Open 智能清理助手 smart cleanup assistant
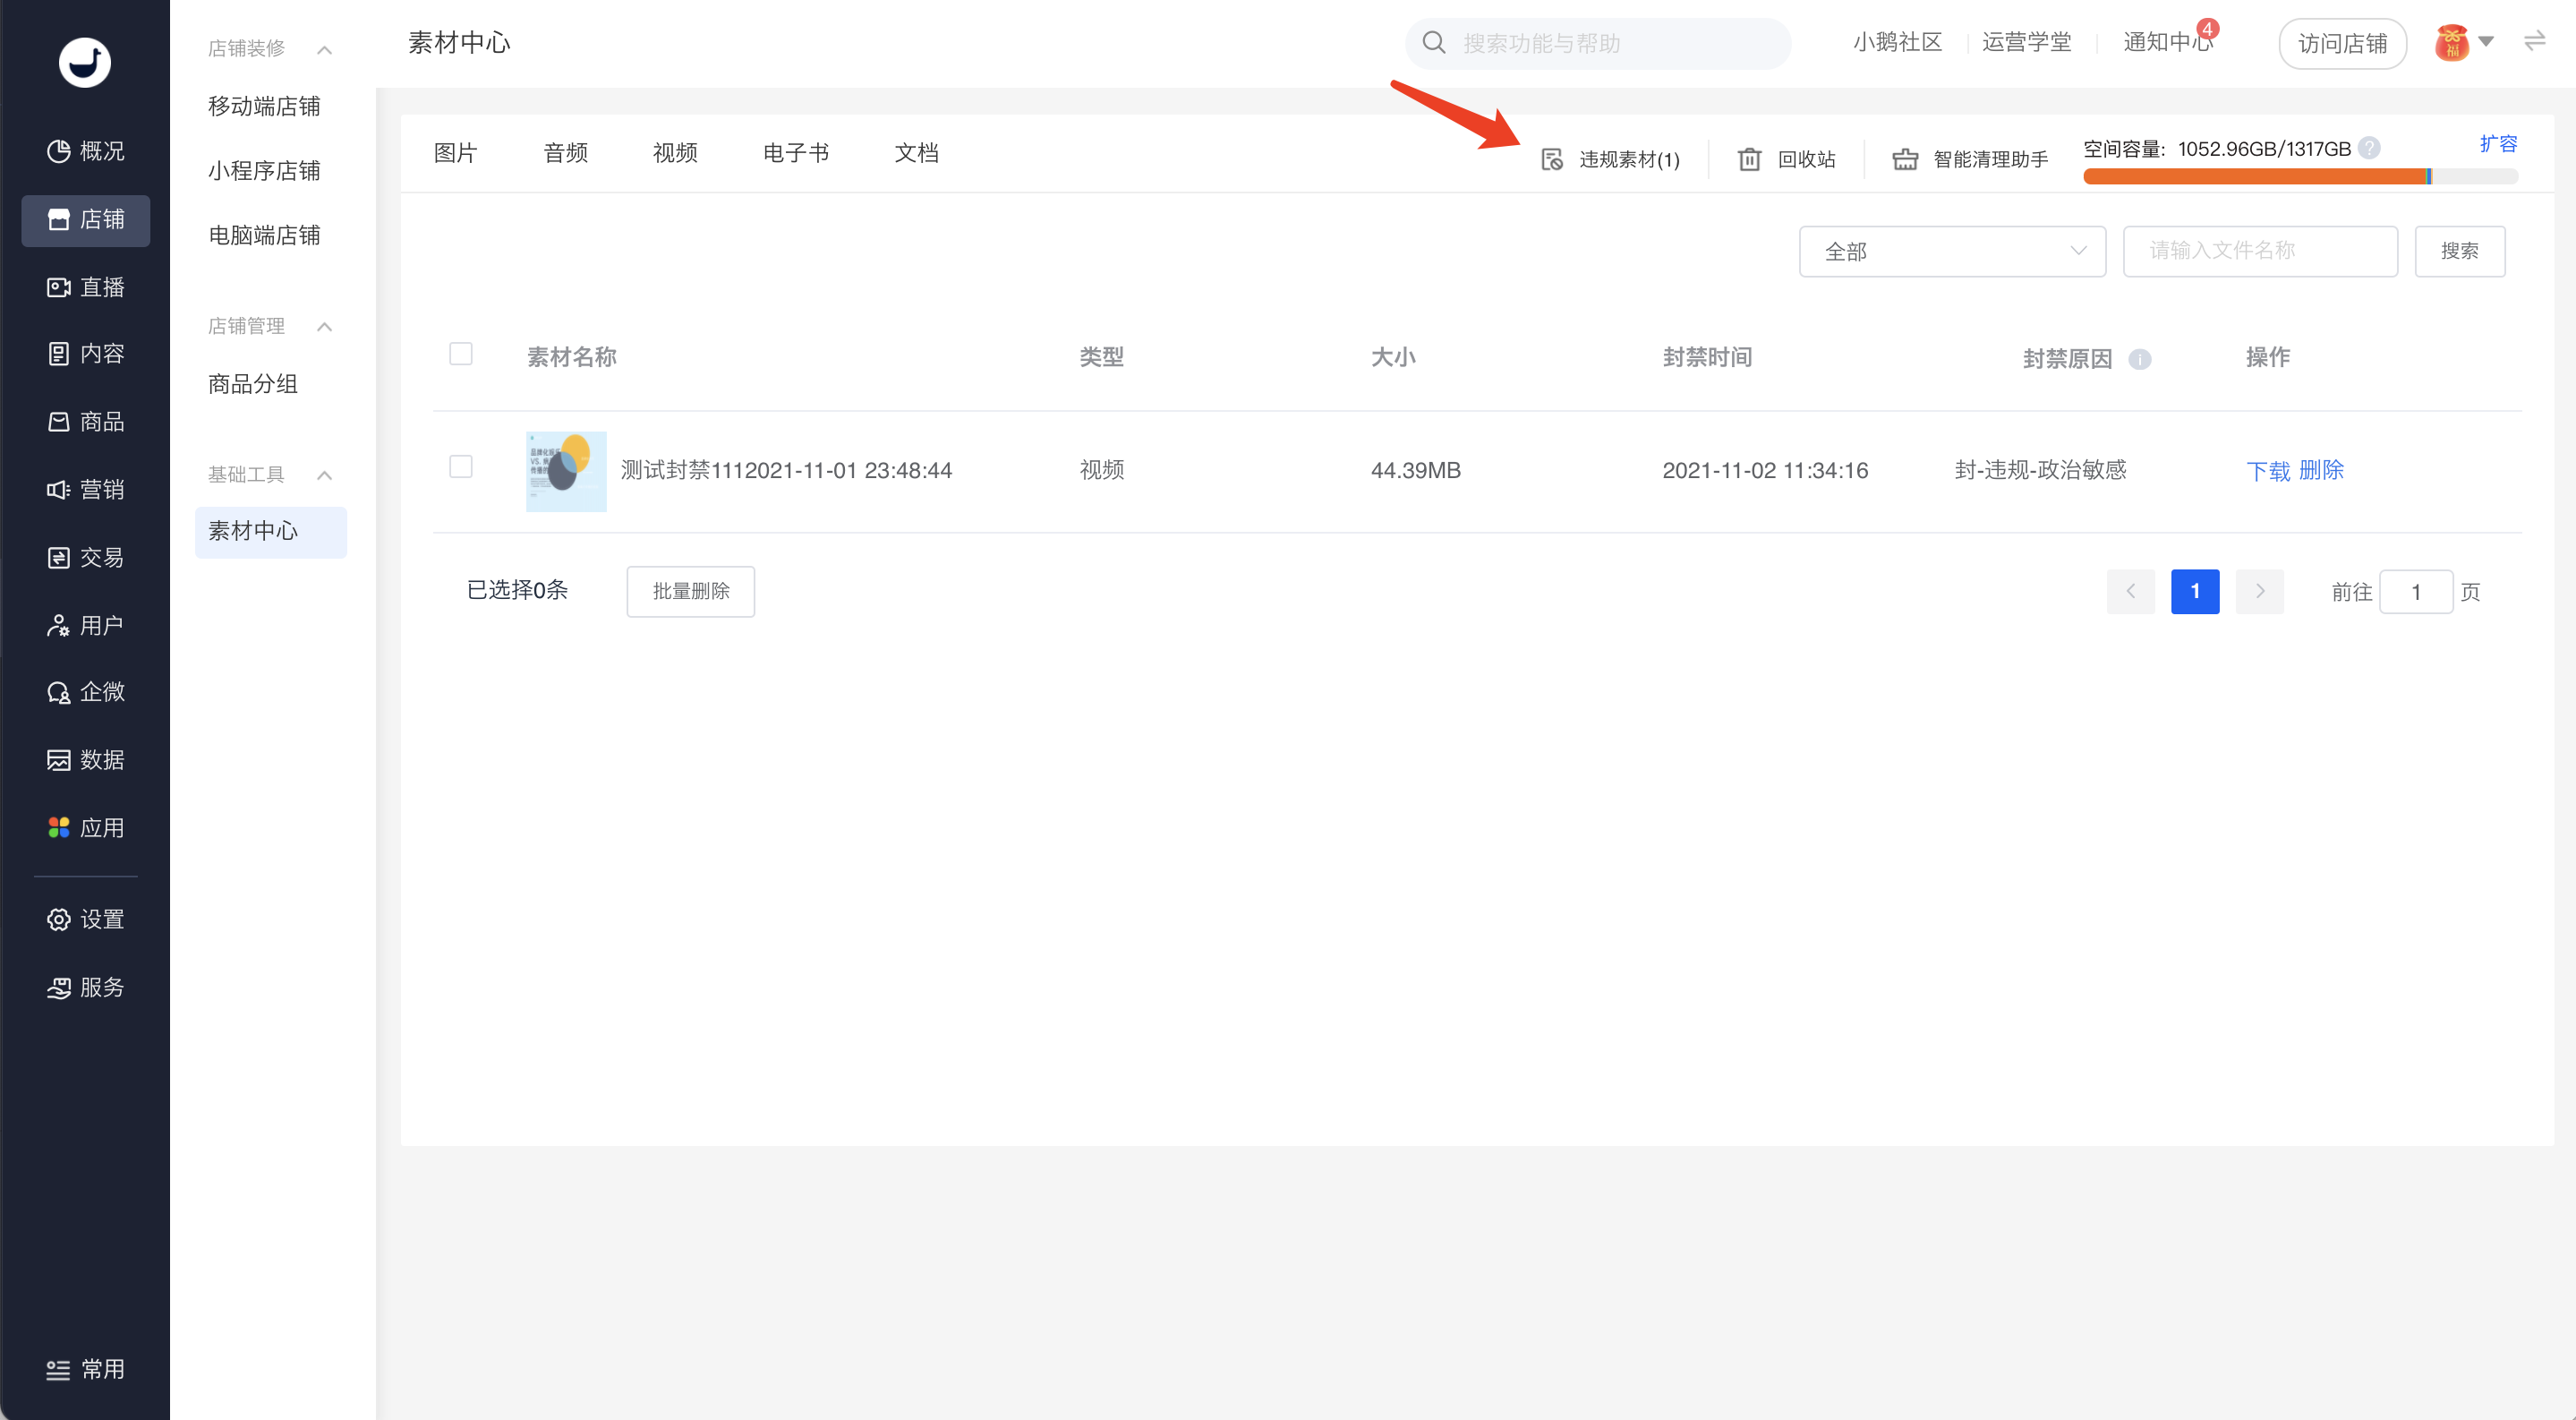 [x=1970, y=159]
